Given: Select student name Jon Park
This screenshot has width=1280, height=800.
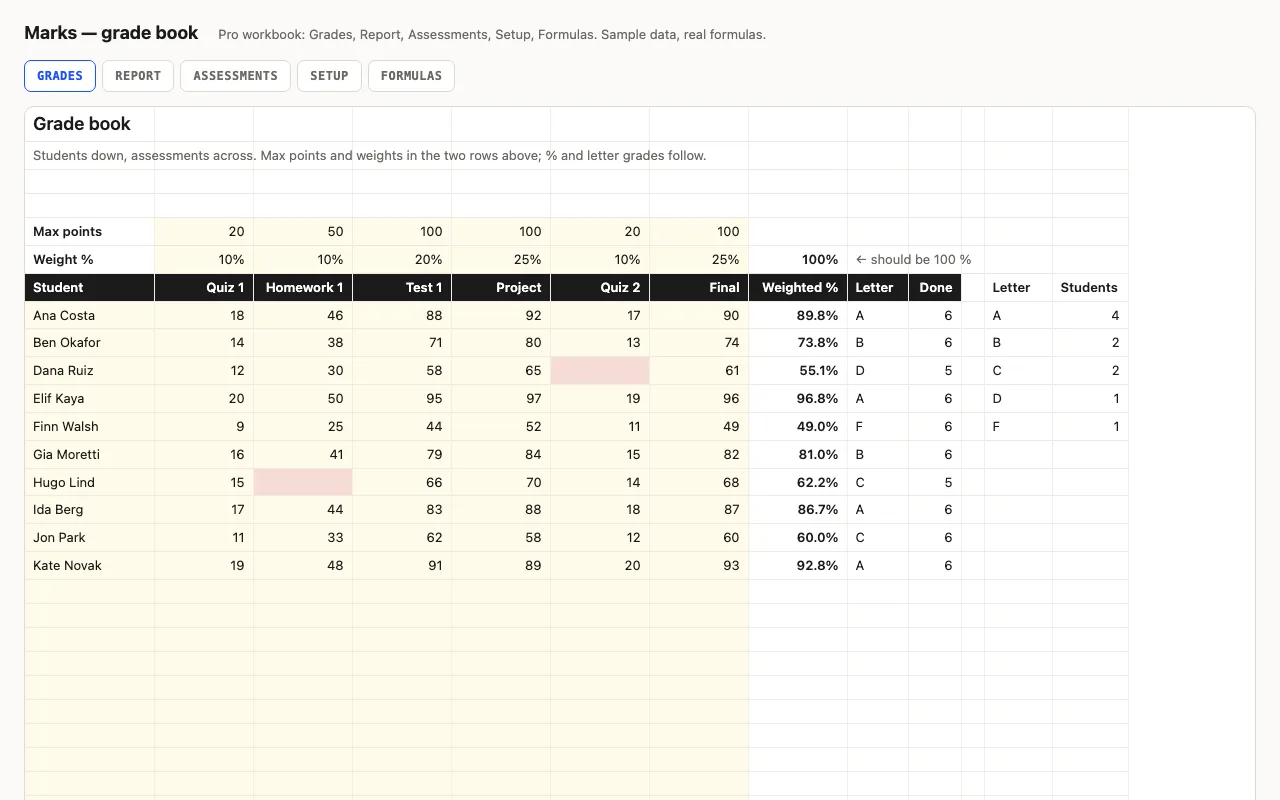Looking at the screenshot, I should [90, 538].
